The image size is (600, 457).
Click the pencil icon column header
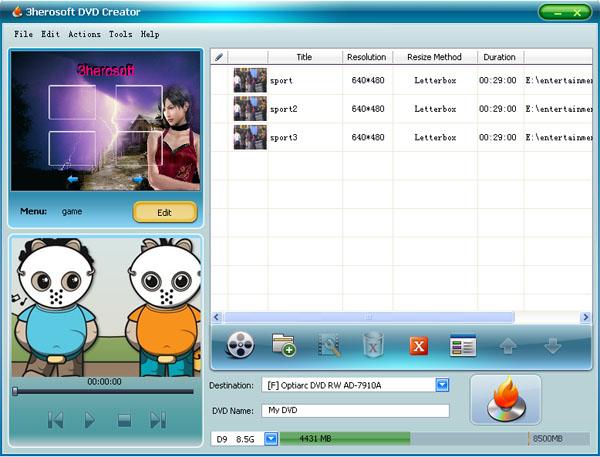(x=219, y=57)
